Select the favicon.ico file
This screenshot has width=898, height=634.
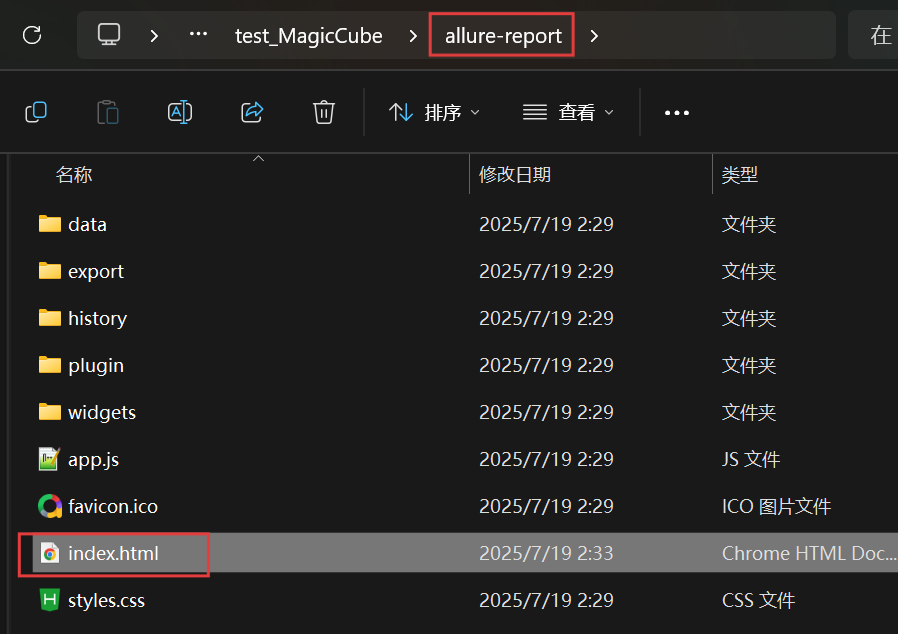coord(112,506)
